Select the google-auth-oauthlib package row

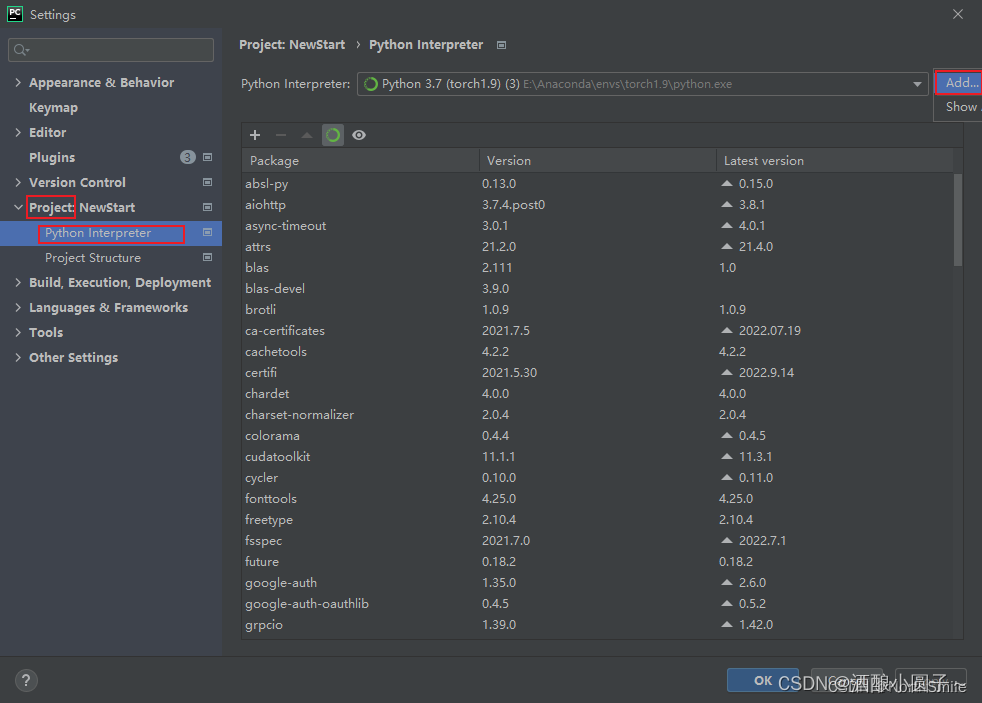(597, 604)
